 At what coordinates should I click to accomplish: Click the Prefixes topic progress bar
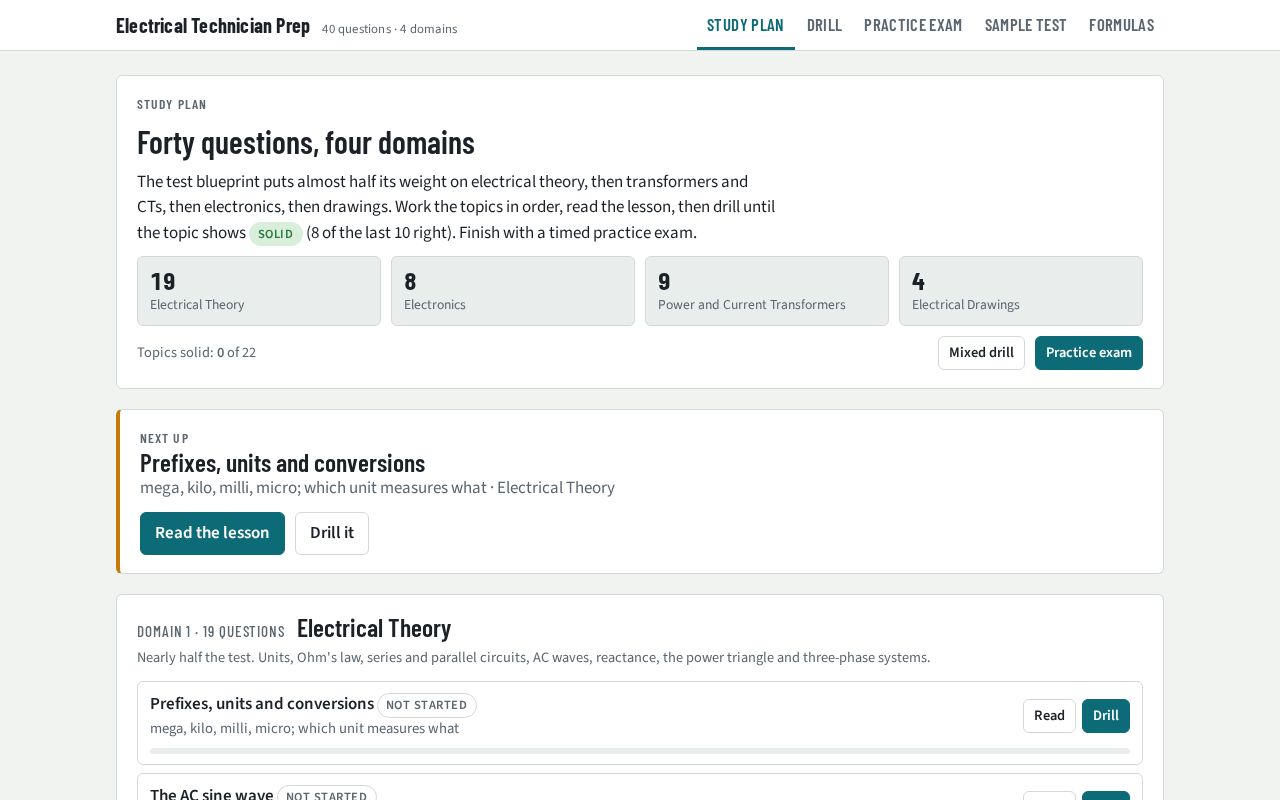(x=640, y=751)
